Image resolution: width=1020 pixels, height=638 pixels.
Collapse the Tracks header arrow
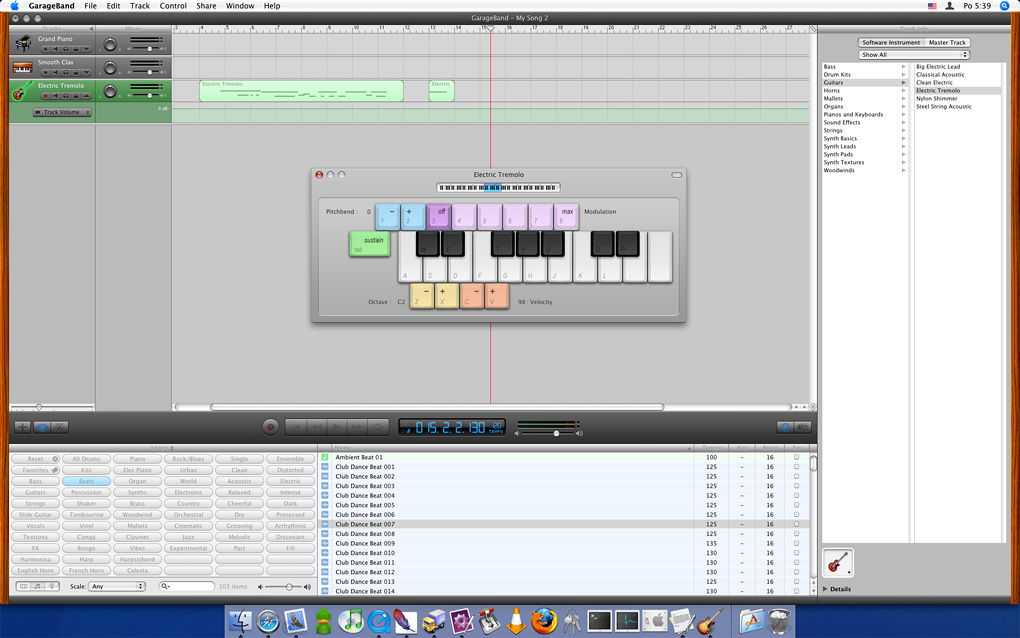pyautogui.click(x=91, y=29)
